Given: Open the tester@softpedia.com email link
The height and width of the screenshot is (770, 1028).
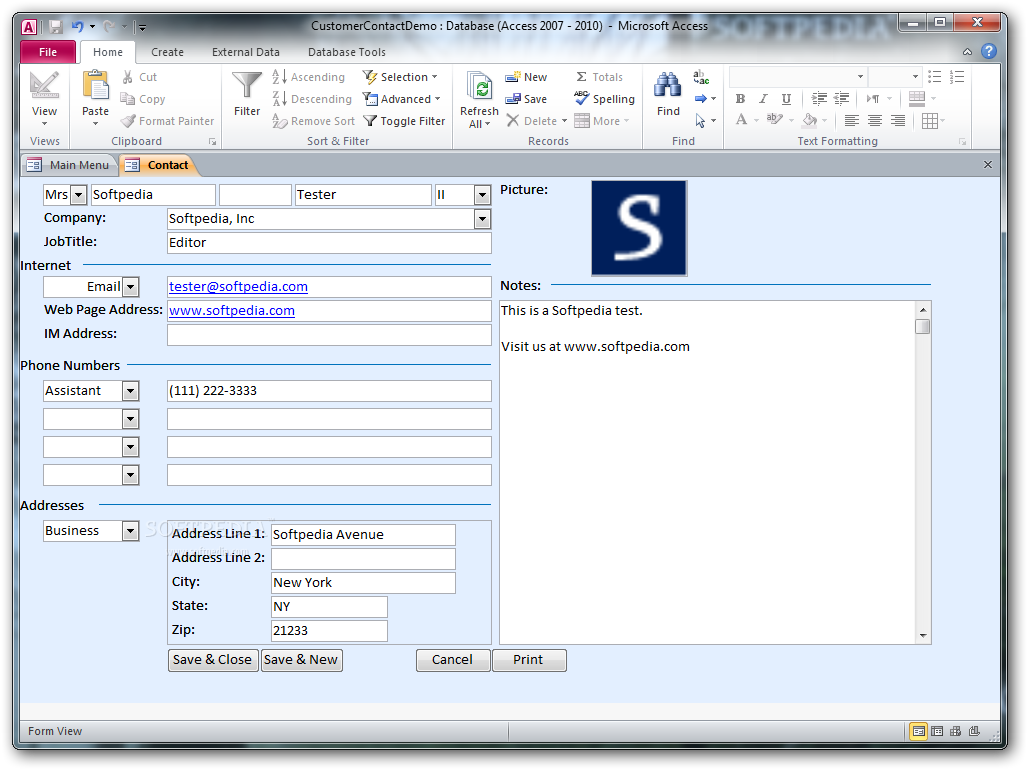Looking at the screenshot, I should pyautogui.click(x=238, y=287).
